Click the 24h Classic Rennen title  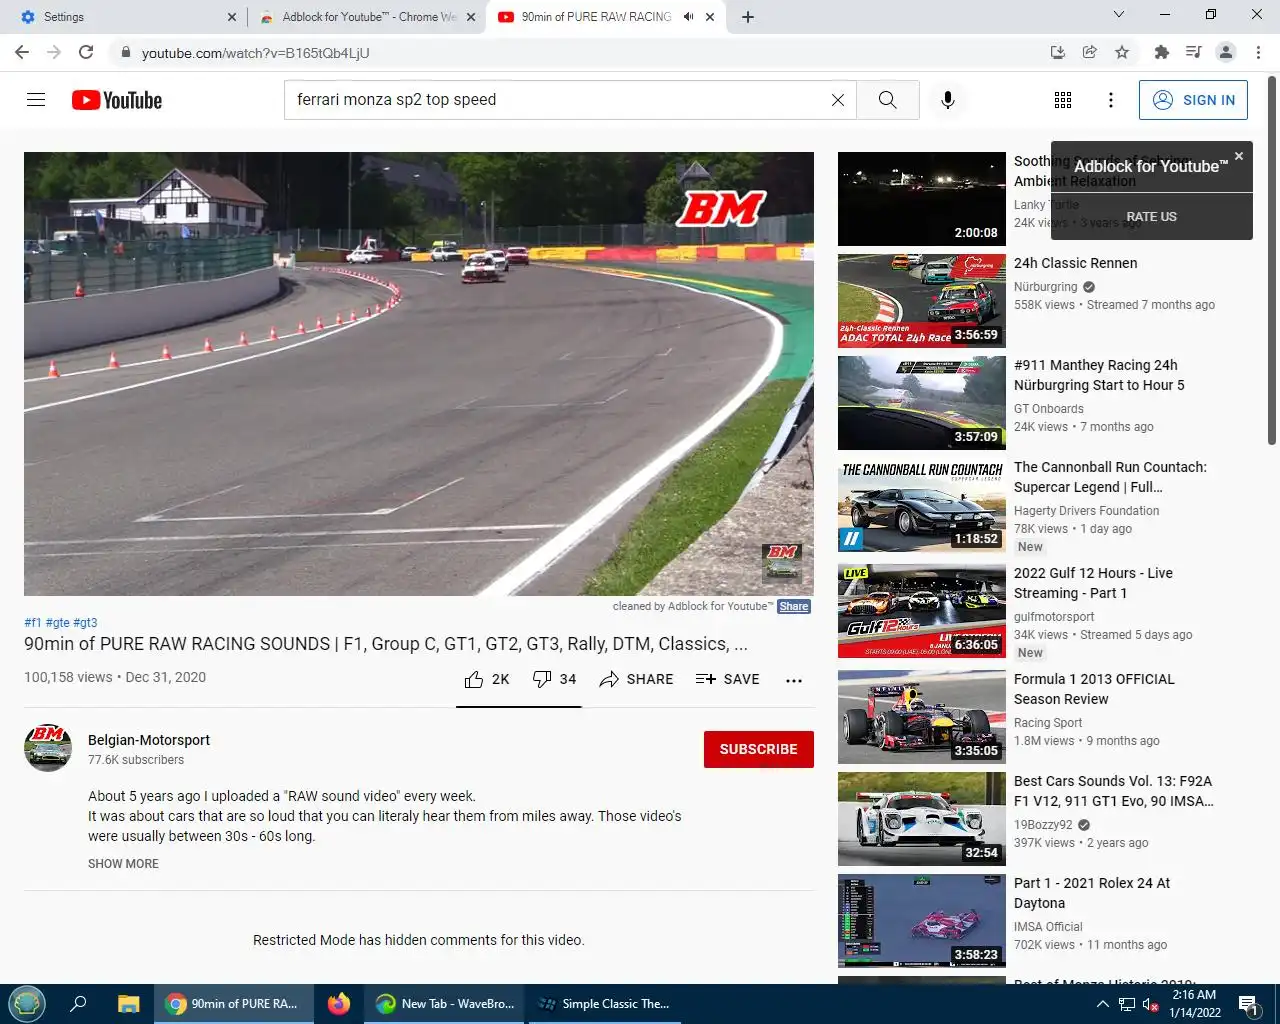point(1075,263)
